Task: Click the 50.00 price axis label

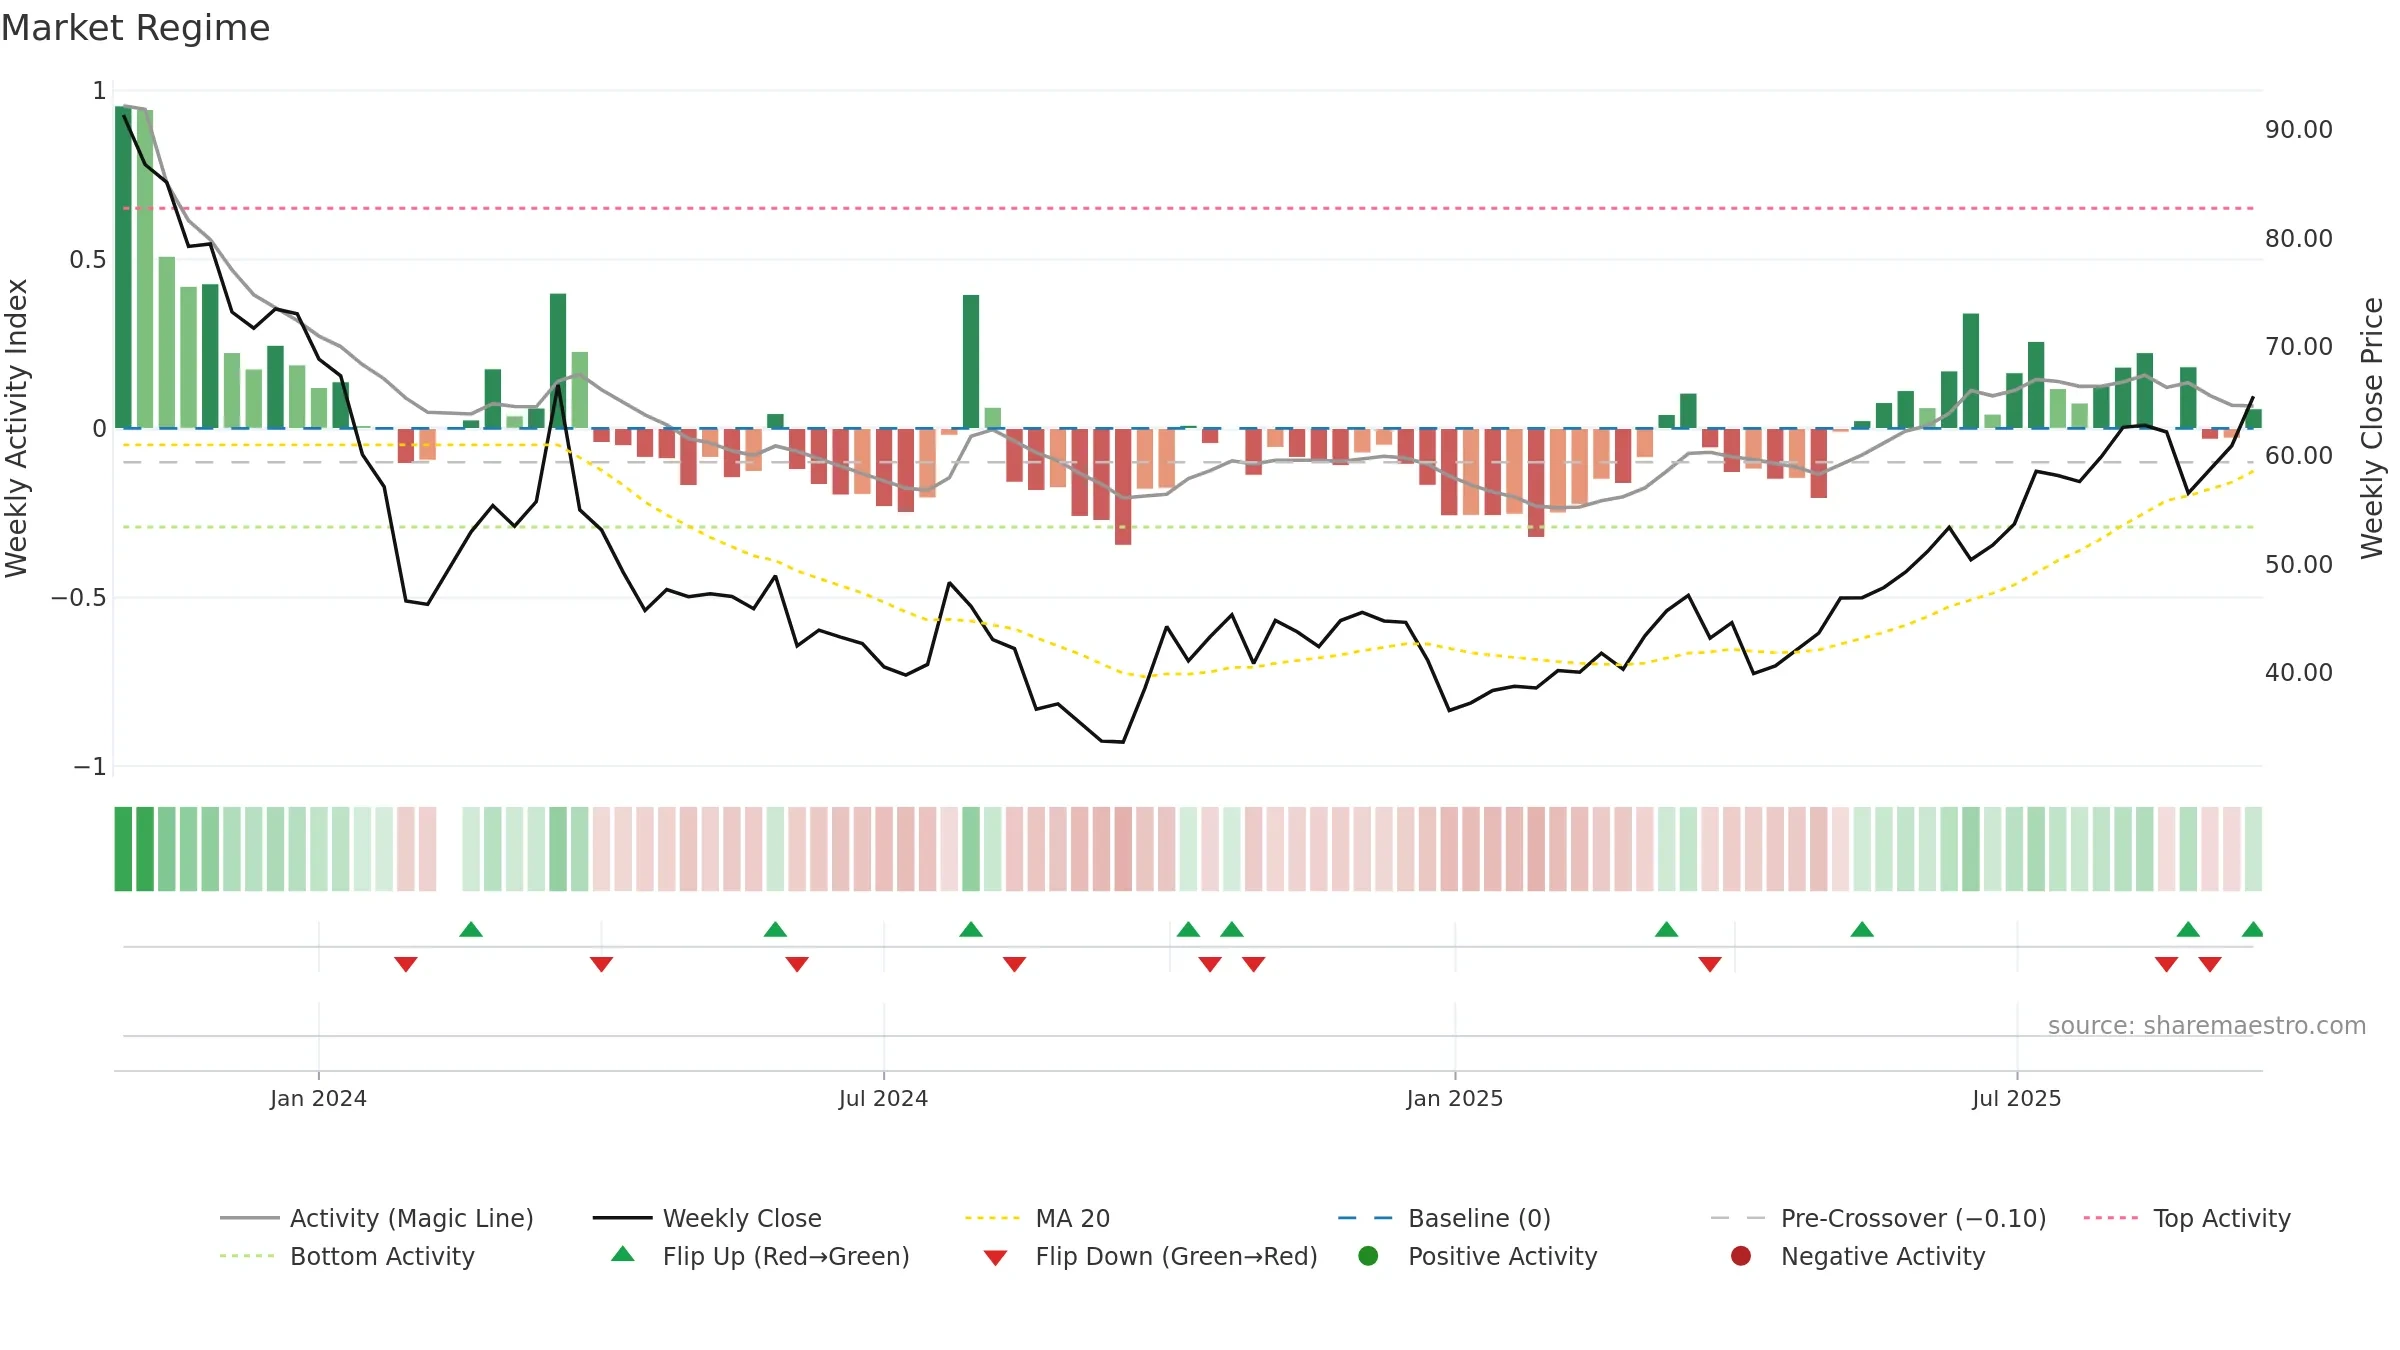Action: coord(2299,564)
